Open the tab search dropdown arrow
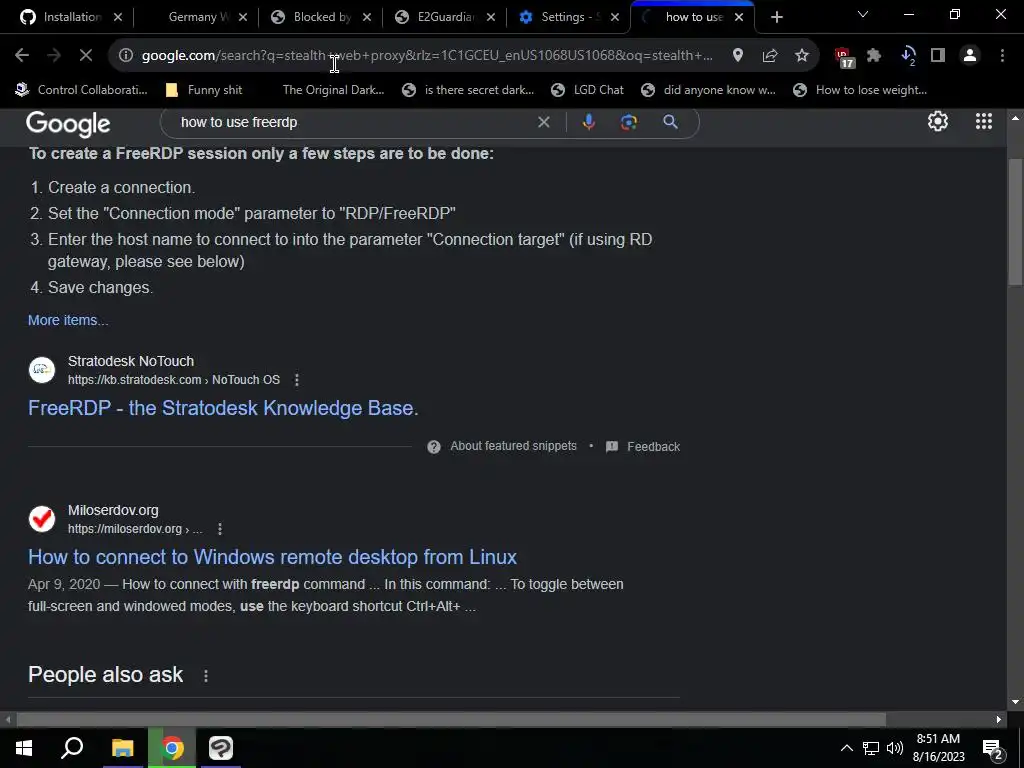Image resolution: width=1024 pixels, height=768 pixels. [863, 14]
